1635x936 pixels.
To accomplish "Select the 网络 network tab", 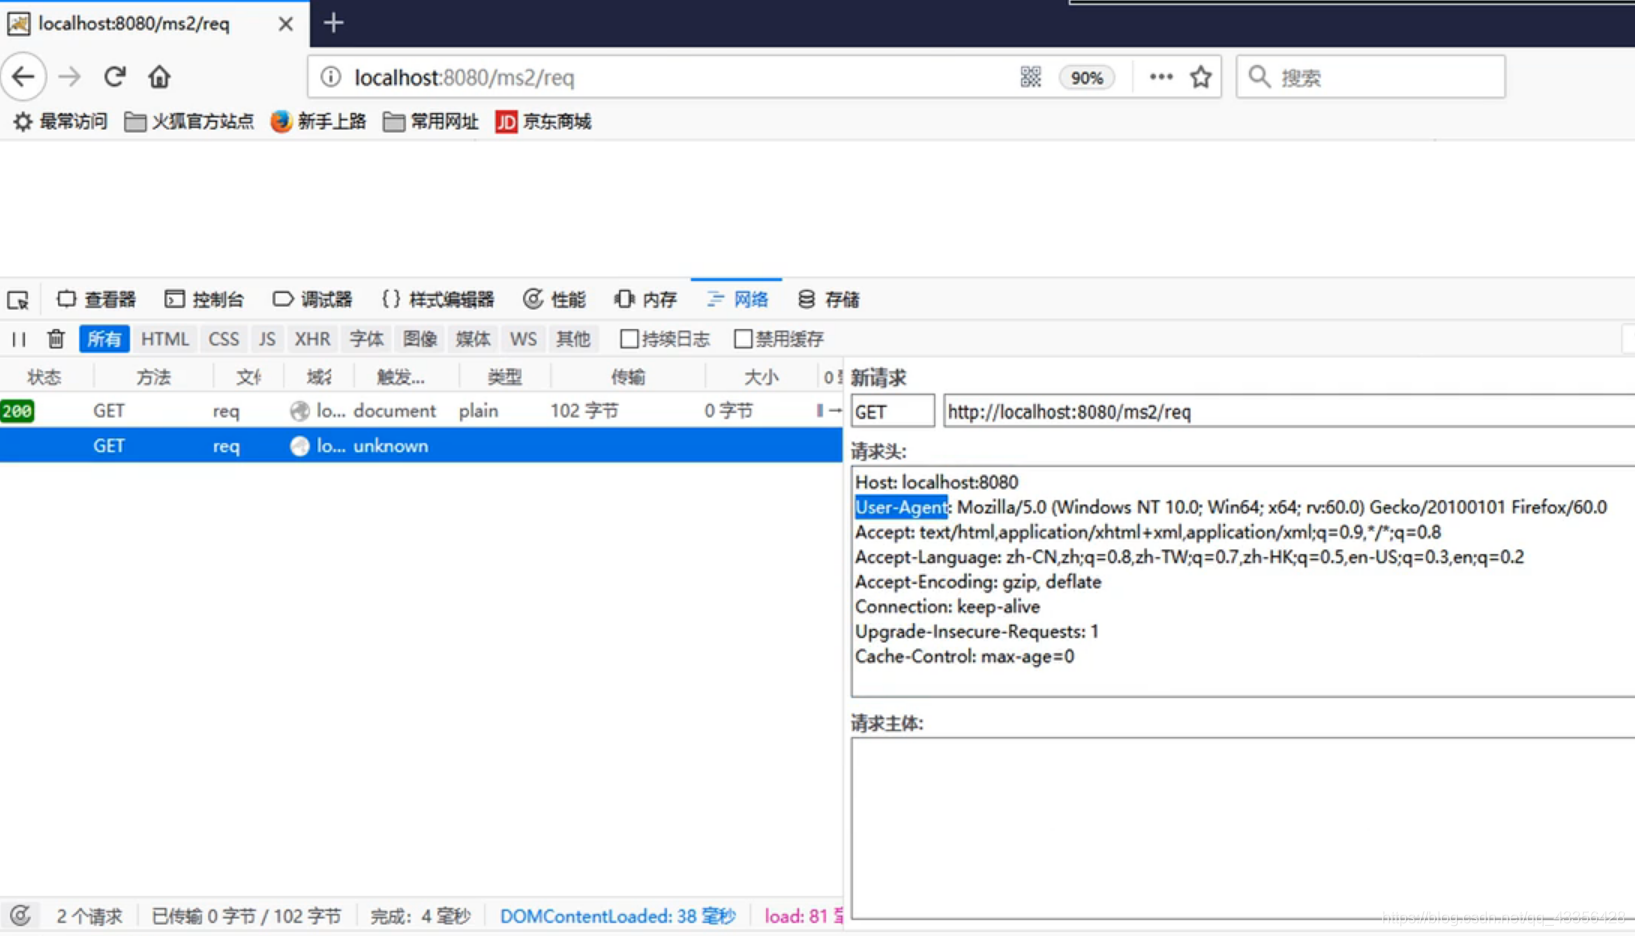I will pyautogui.click(x=737, y=299).
